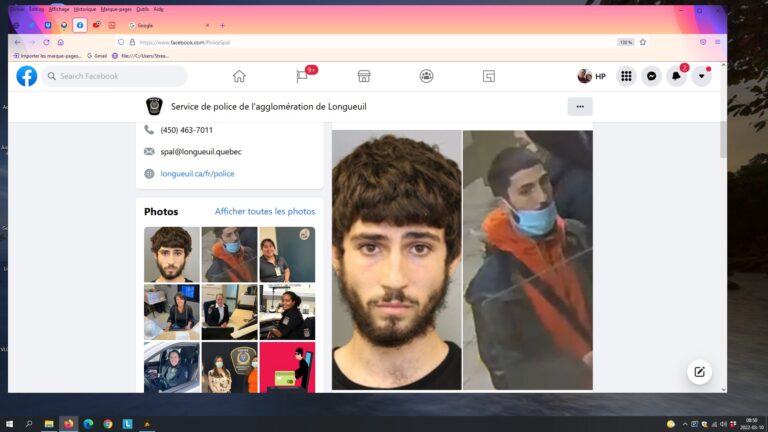Viewport: 768px width, 432px height.
Task: Bookmark page with the star icon
Action: pos(643,42)
